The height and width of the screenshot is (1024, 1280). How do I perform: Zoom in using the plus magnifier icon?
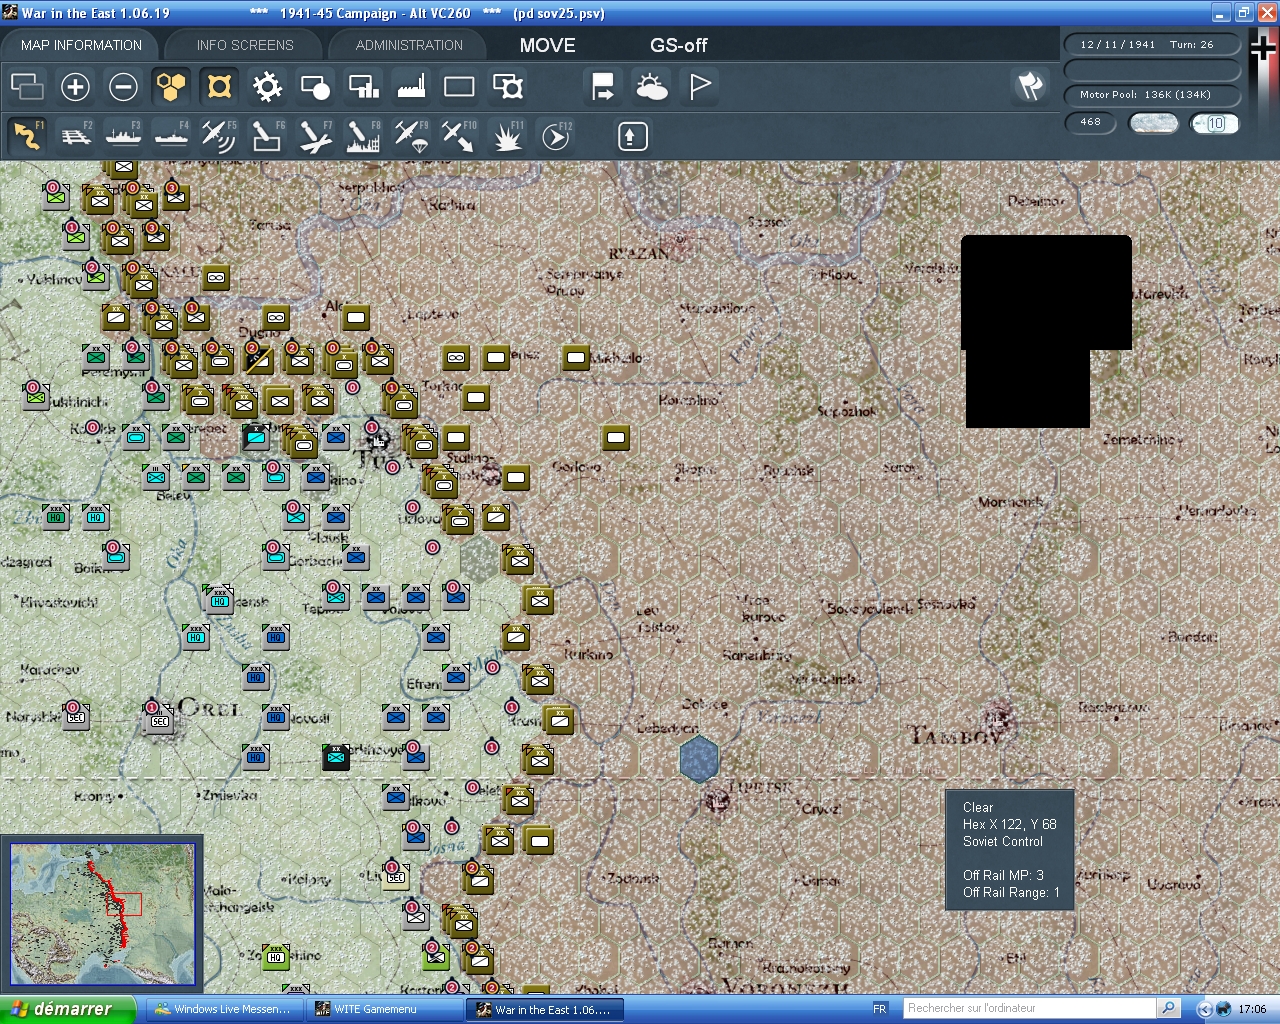(x=75, y=87)
